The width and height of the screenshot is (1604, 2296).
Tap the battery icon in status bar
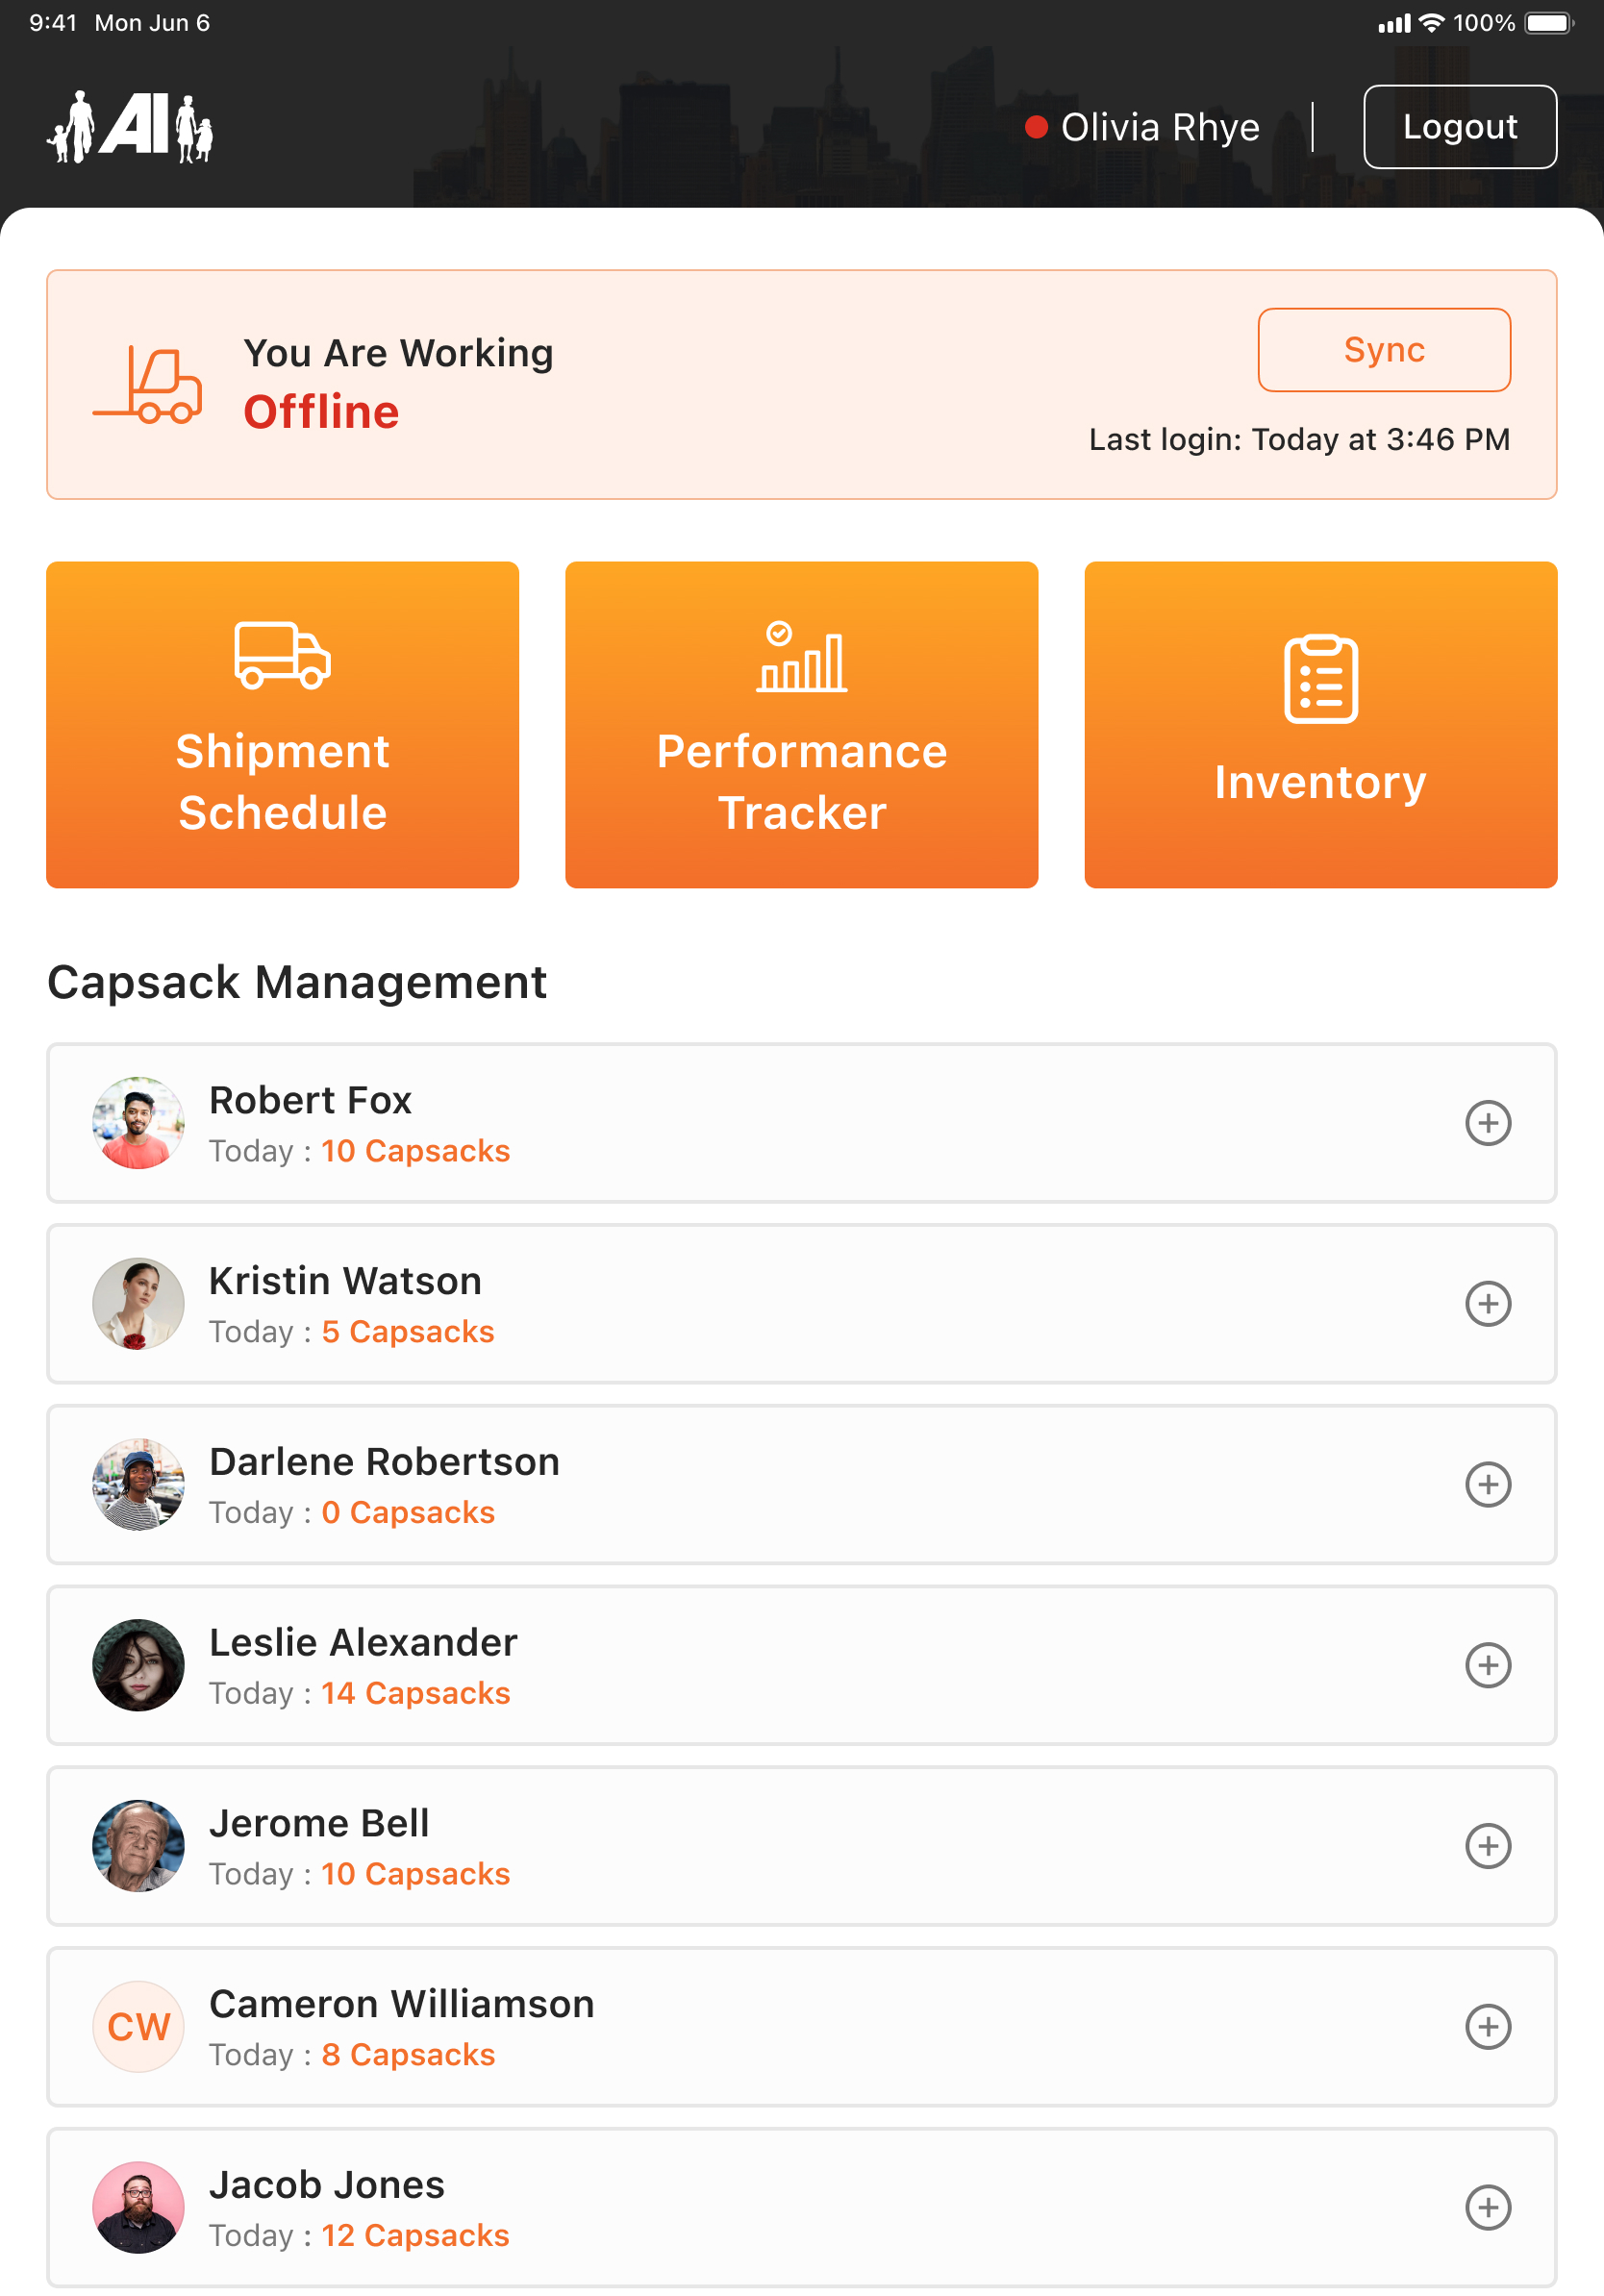tap(1549, 23)
